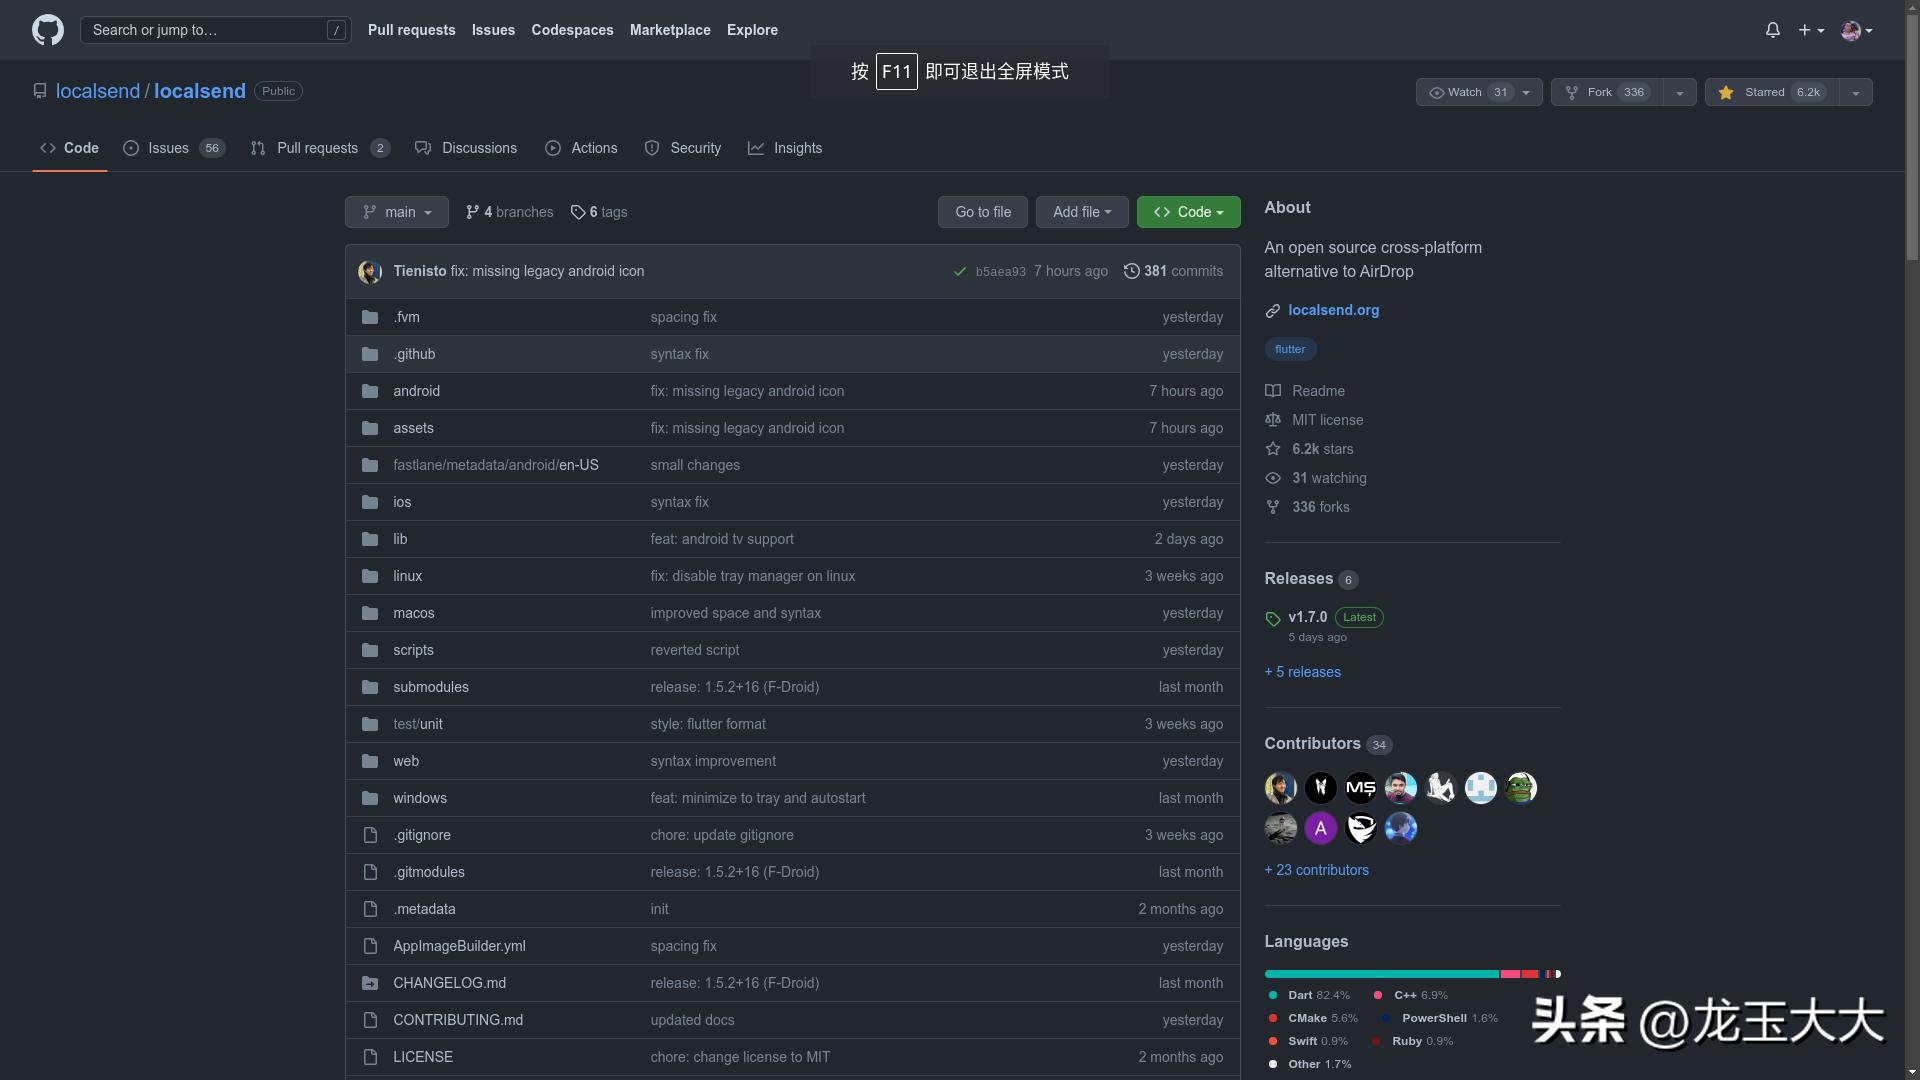
Task: Toggle the Watch repository button
Action: pyautogui.click(x=1465, y=92)
